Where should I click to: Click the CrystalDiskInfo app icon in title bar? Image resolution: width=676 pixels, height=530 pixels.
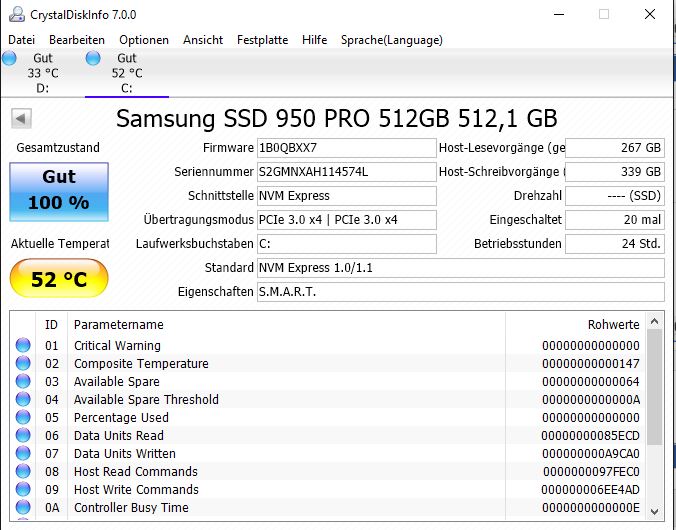(17, 15)
